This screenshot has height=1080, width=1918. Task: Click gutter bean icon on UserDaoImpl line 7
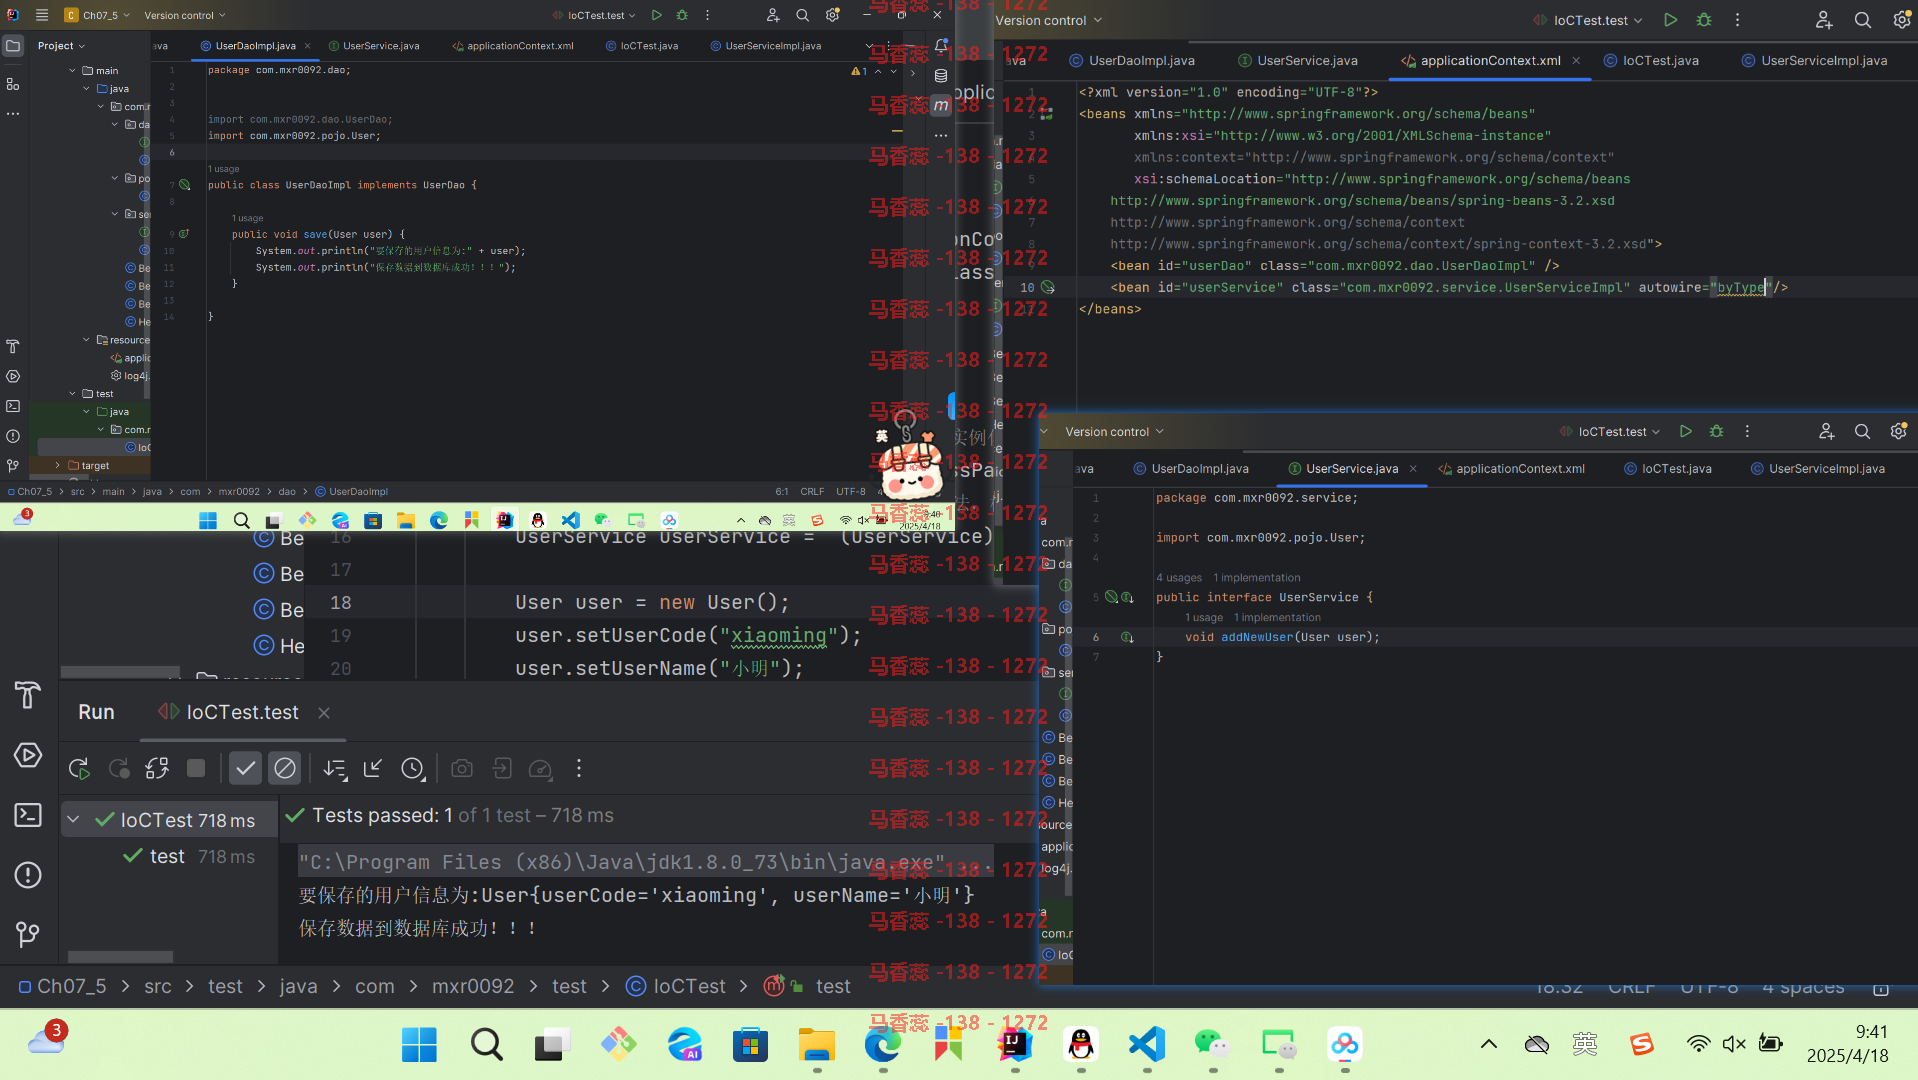click(x=184, y=185)
